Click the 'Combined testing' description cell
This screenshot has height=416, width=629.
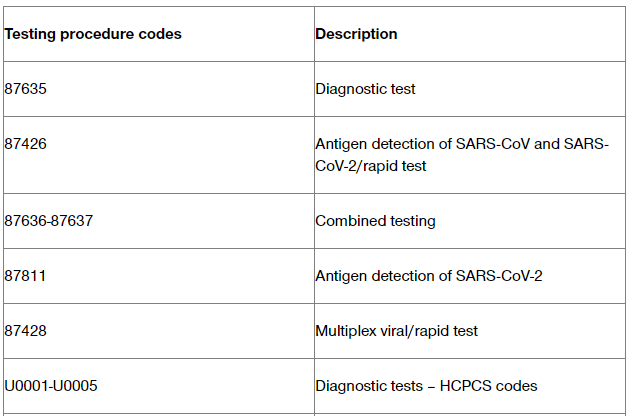pos(375,221)
